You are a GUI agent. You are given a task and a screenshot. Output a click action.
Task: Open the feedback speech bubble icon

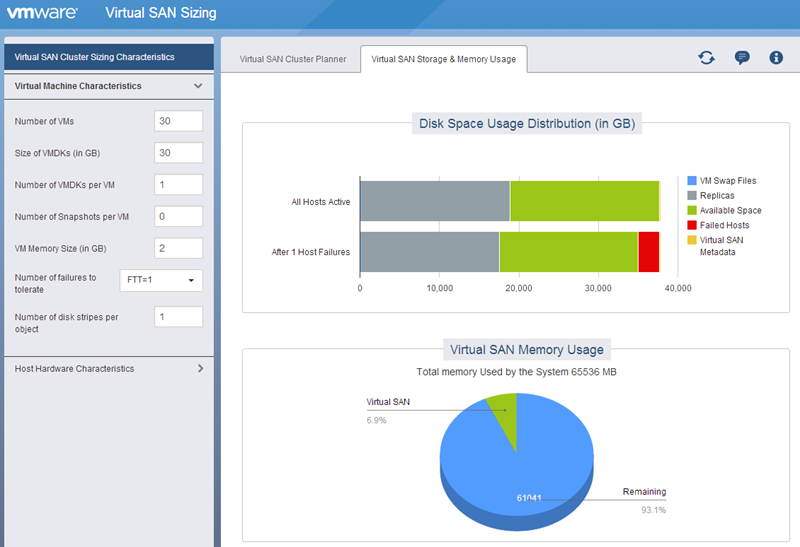pyautogui.click(x=742, y=58)
